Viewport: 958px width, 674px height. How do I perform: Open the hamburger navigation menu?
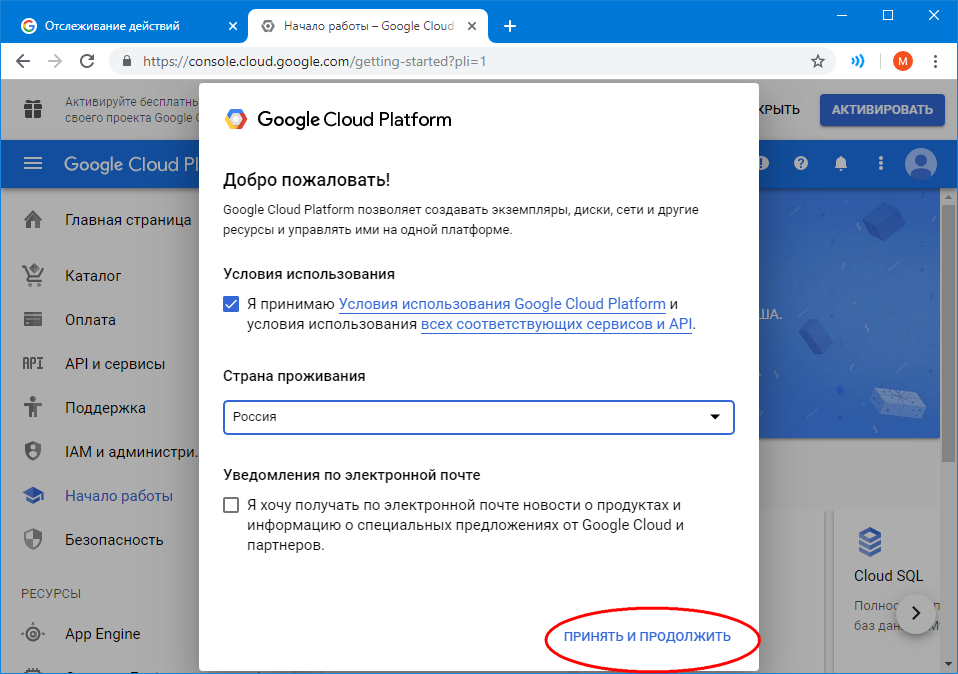(33, 164)
